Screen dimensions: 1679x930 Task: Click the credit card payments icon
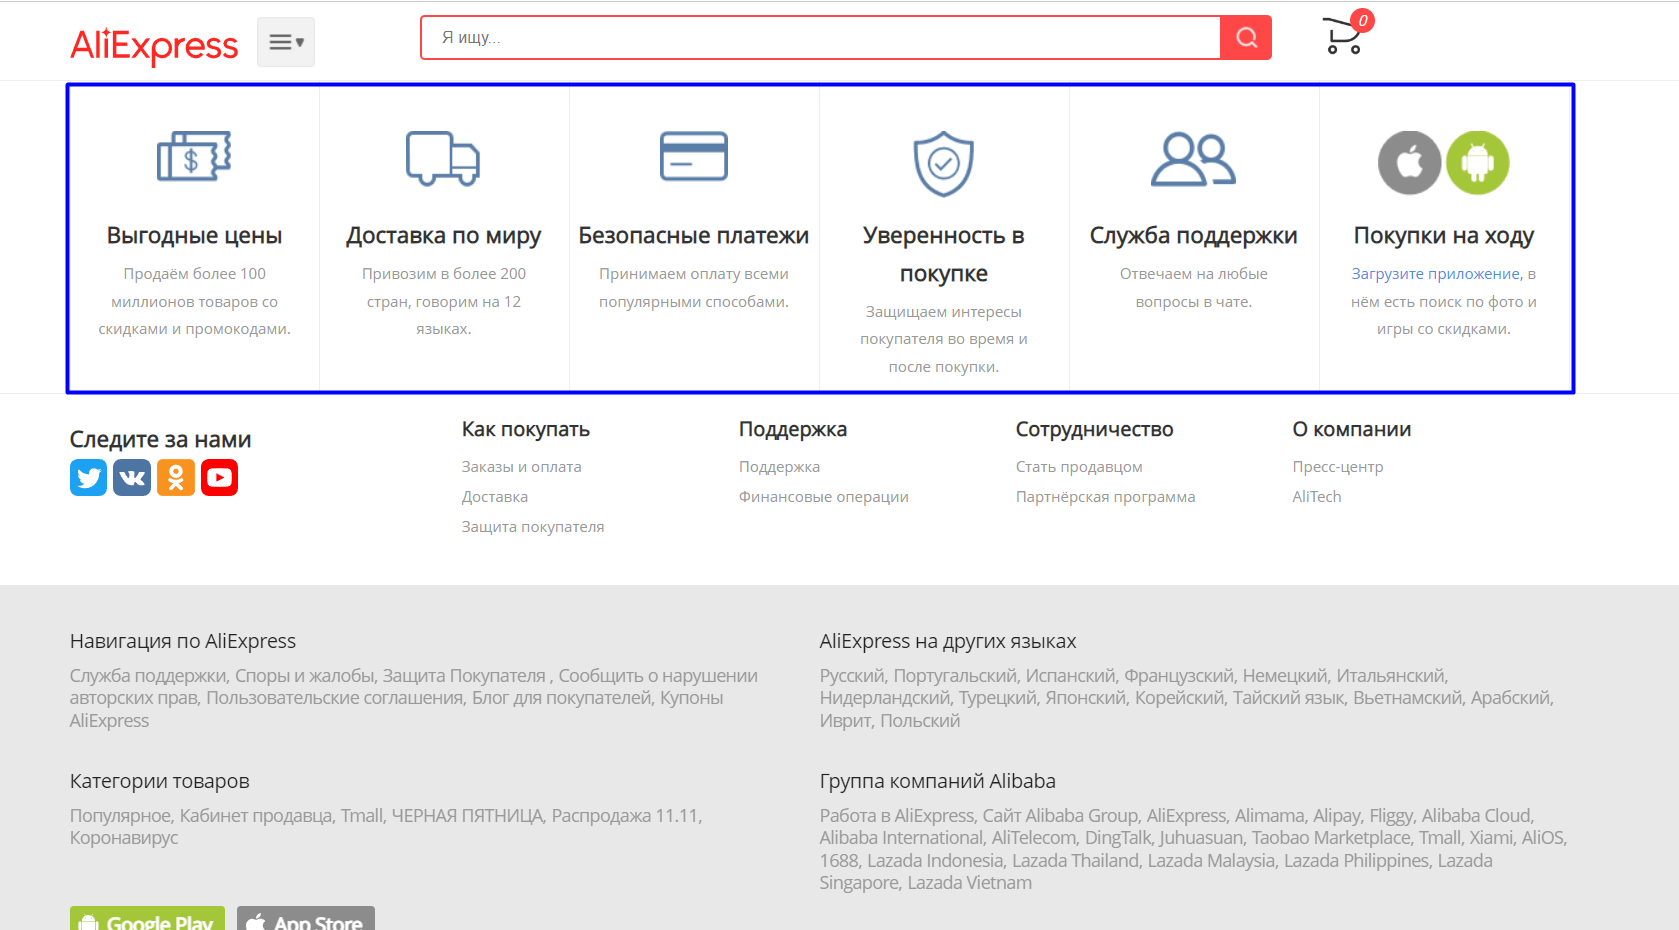(x=694, y=156)
